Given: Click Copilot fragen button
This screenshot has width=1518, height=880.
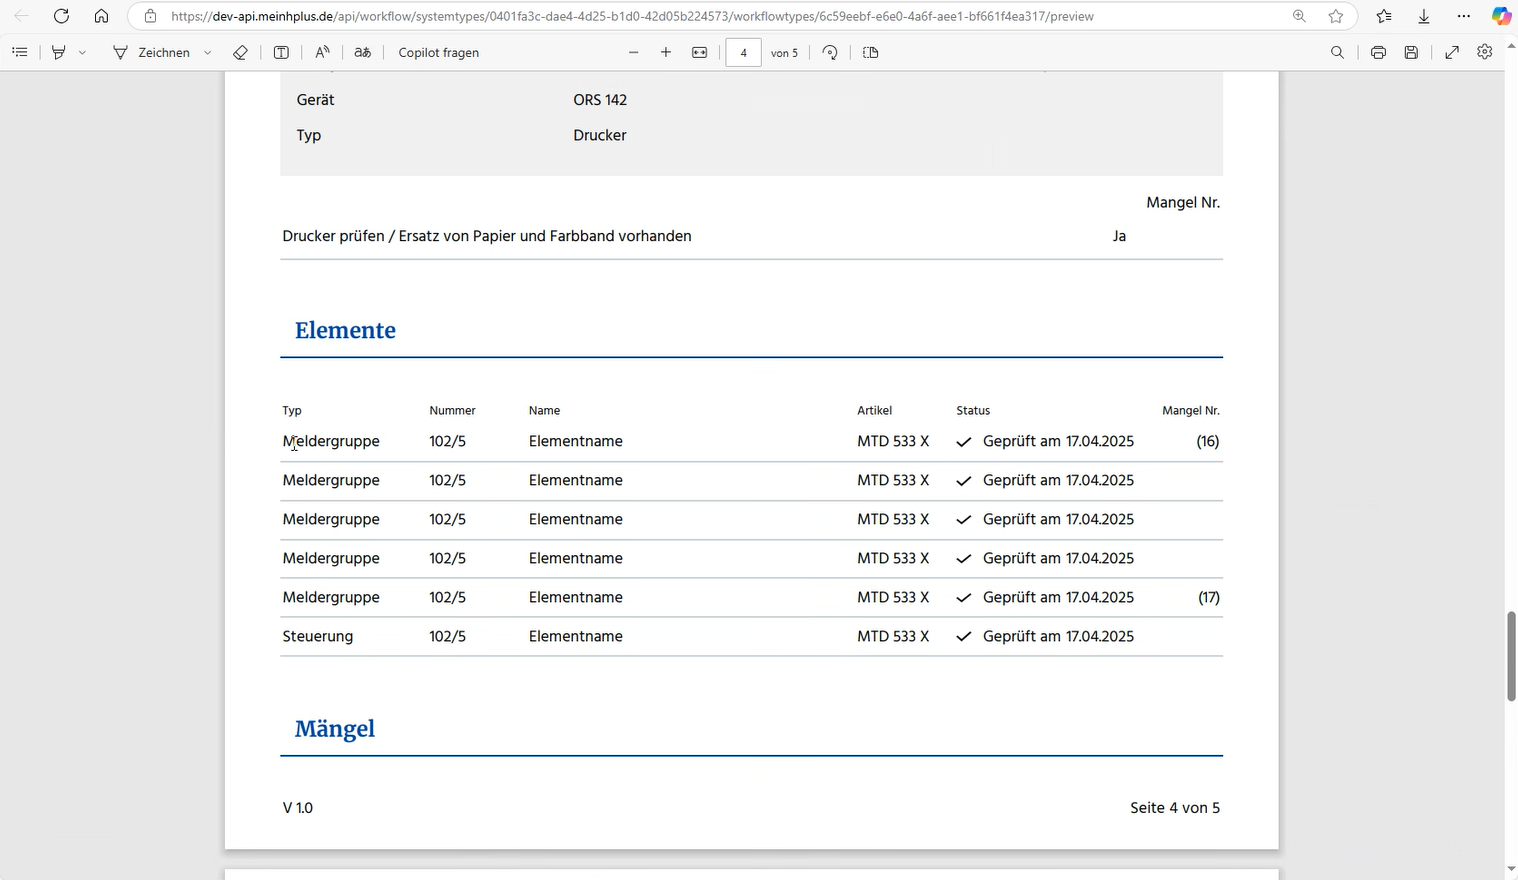Looking at the screenshot, I should [438, 52].
